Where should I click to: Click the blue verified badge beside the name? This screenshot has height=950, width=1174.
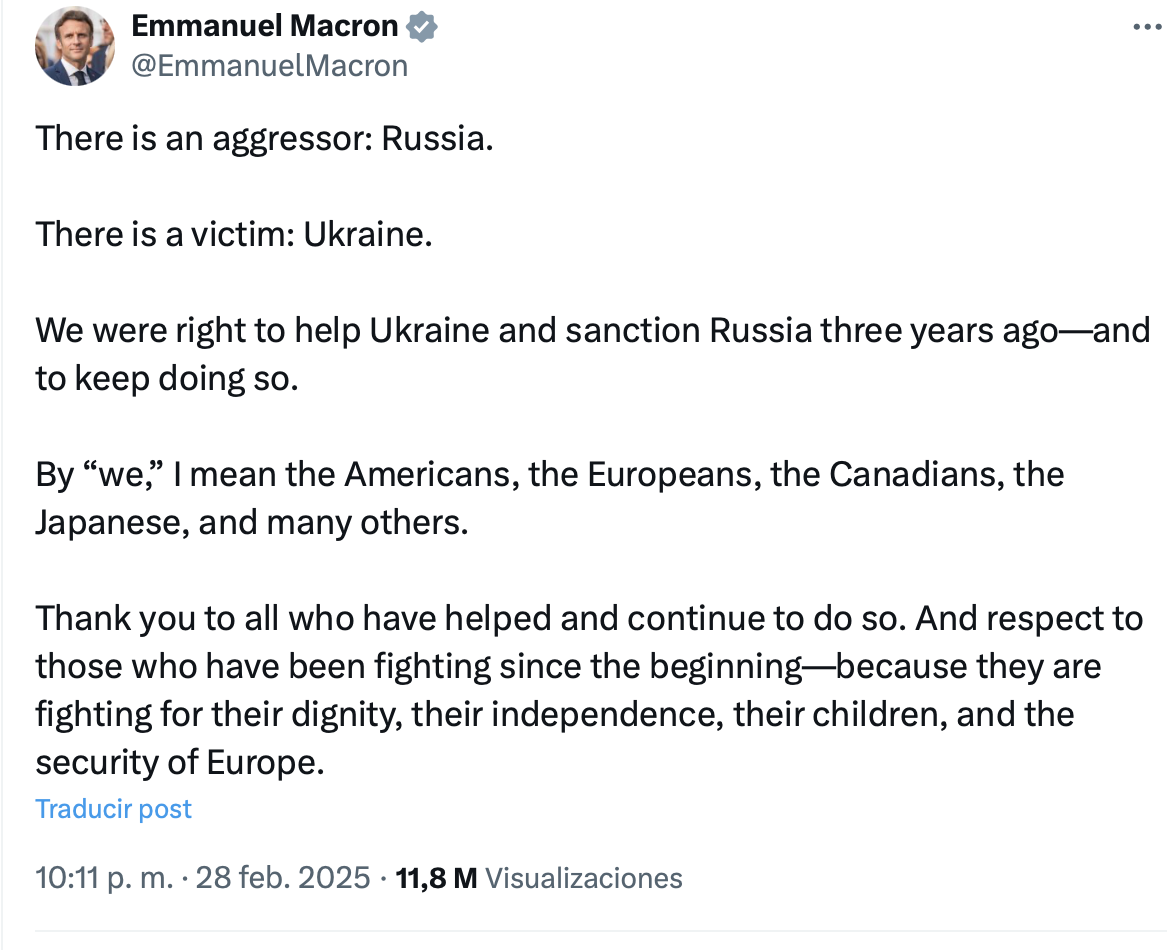[x=422, y=27]
